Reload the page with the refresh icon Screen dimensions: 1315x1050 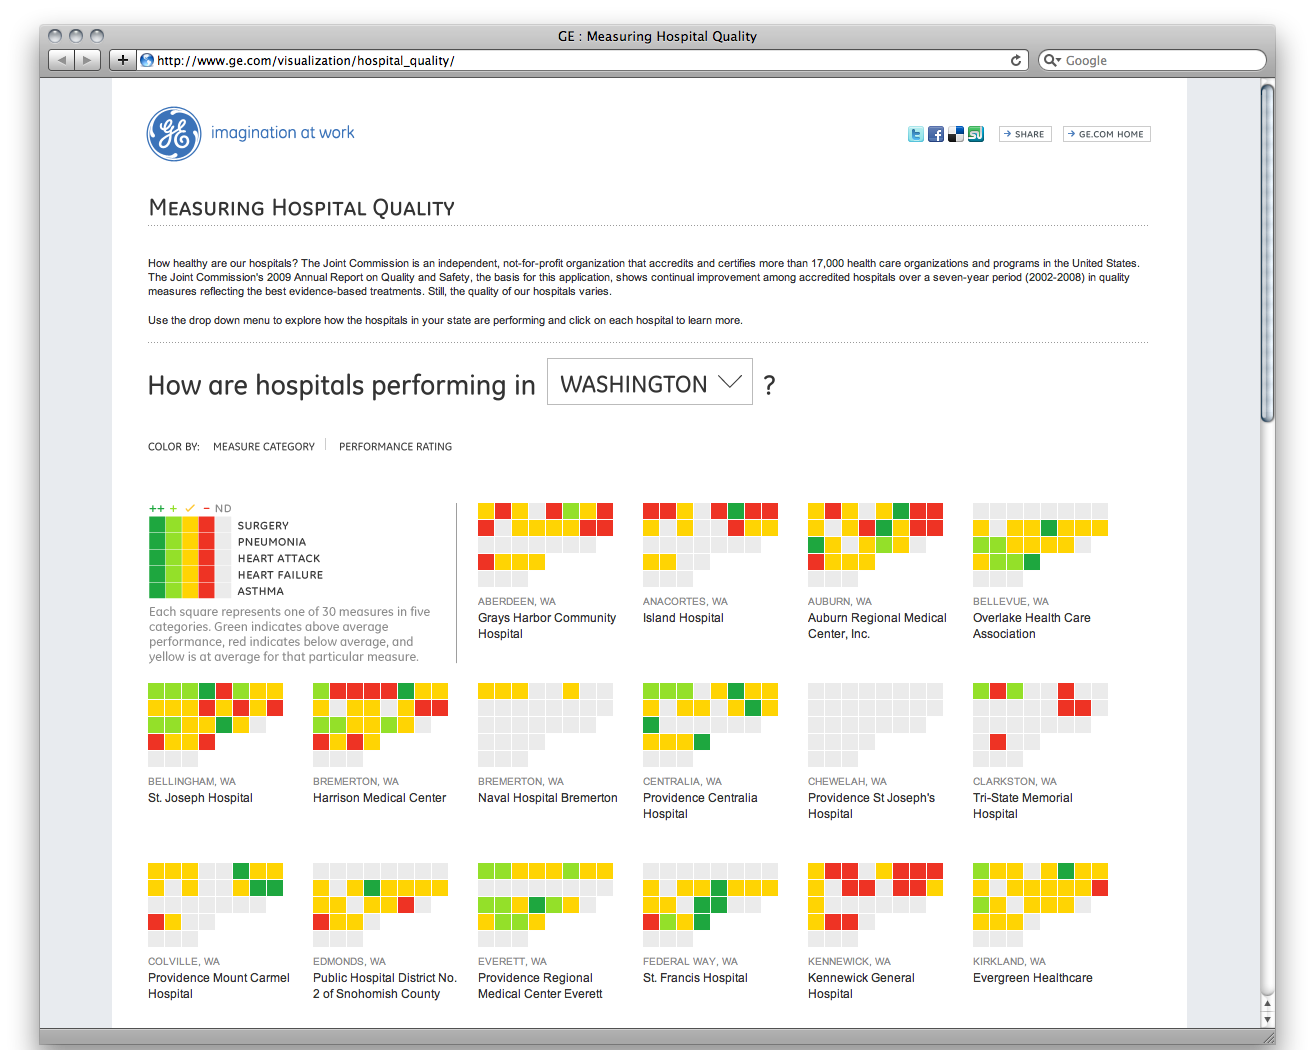[x=1016, y=60]
